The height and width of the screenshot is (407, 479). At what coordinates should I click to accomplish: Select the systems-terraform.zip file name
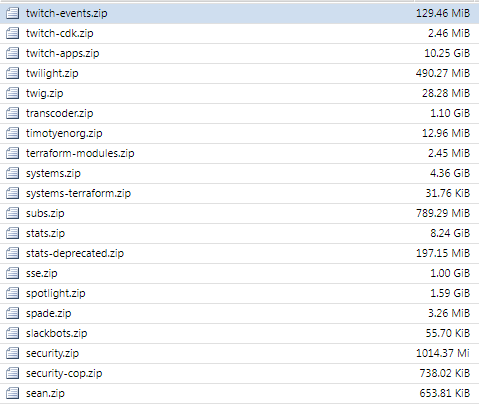point(78,193)
